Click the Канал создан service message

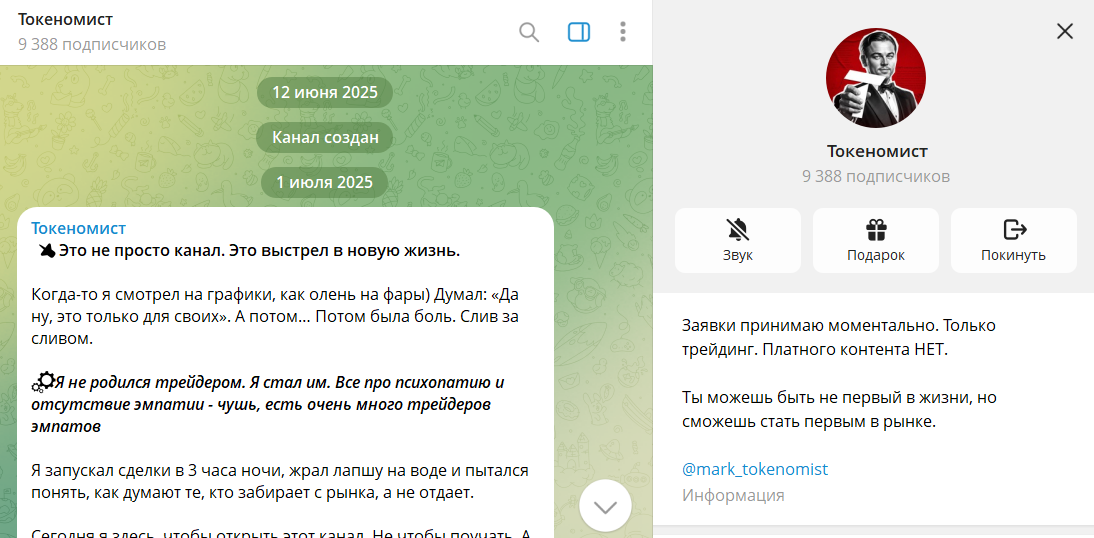click(x=325, y=137)
